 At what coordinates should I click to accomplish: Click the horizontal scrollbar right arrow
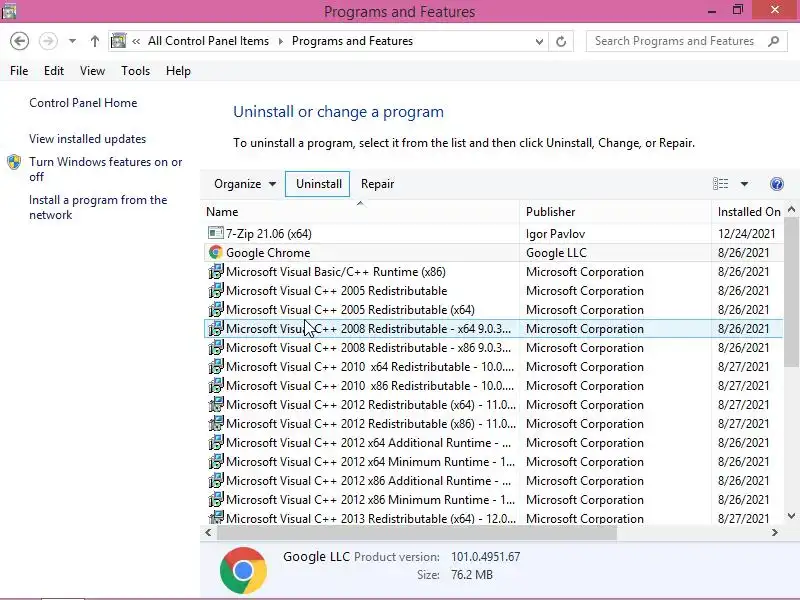click(774, 532)
